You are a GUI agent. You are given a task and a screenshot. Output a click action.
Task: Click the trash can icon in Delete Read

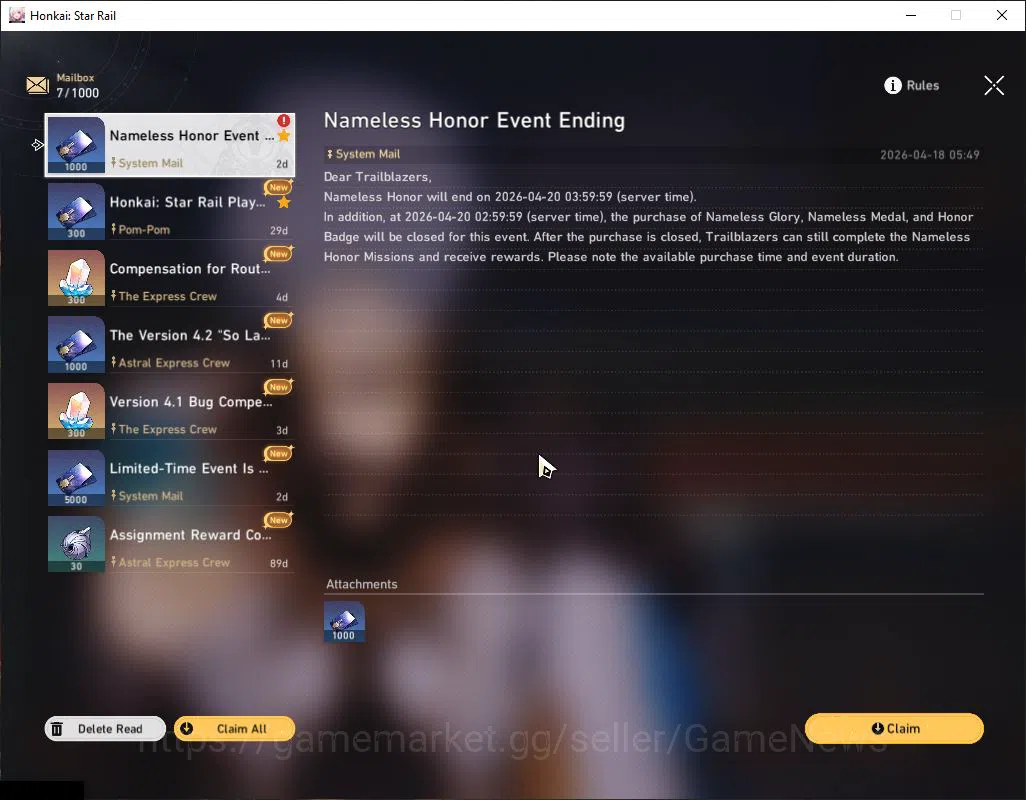pos(58,729)
